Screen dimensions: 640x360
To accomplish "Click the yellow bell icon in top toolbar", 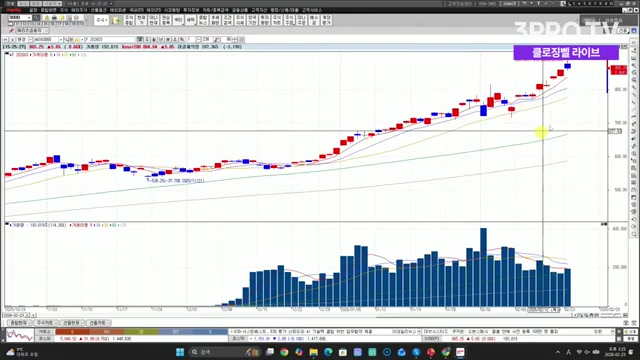I will pos(47,18).
